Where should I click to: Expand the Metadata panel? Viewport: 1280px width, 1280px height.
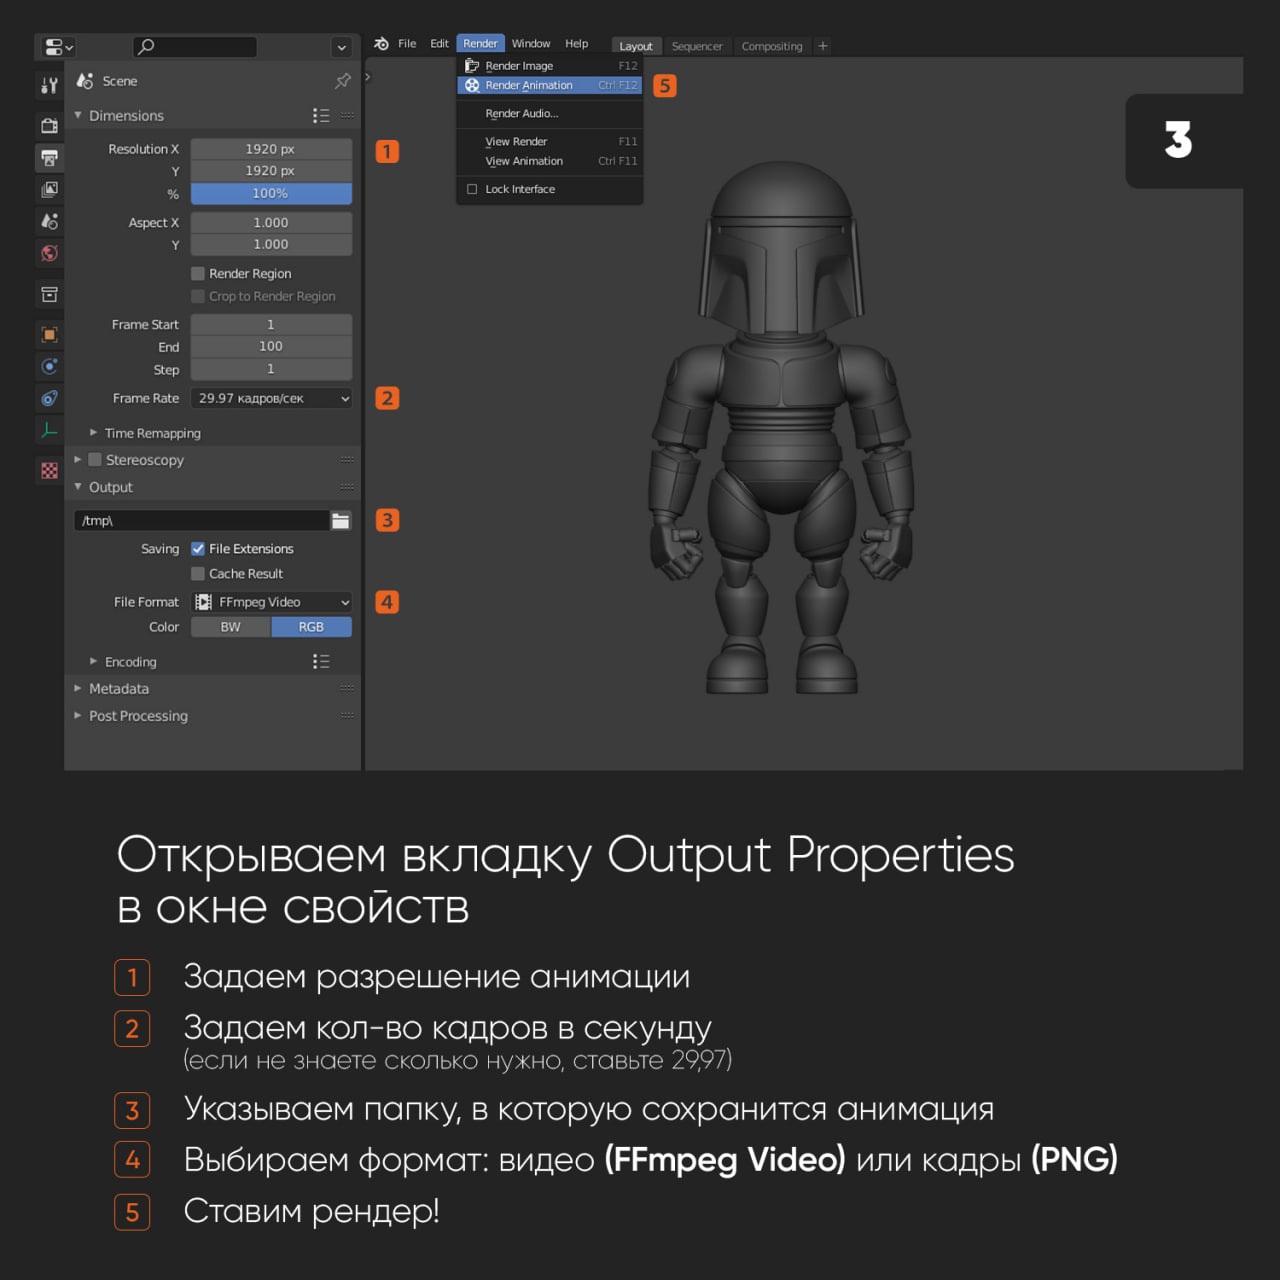point(78,689)
